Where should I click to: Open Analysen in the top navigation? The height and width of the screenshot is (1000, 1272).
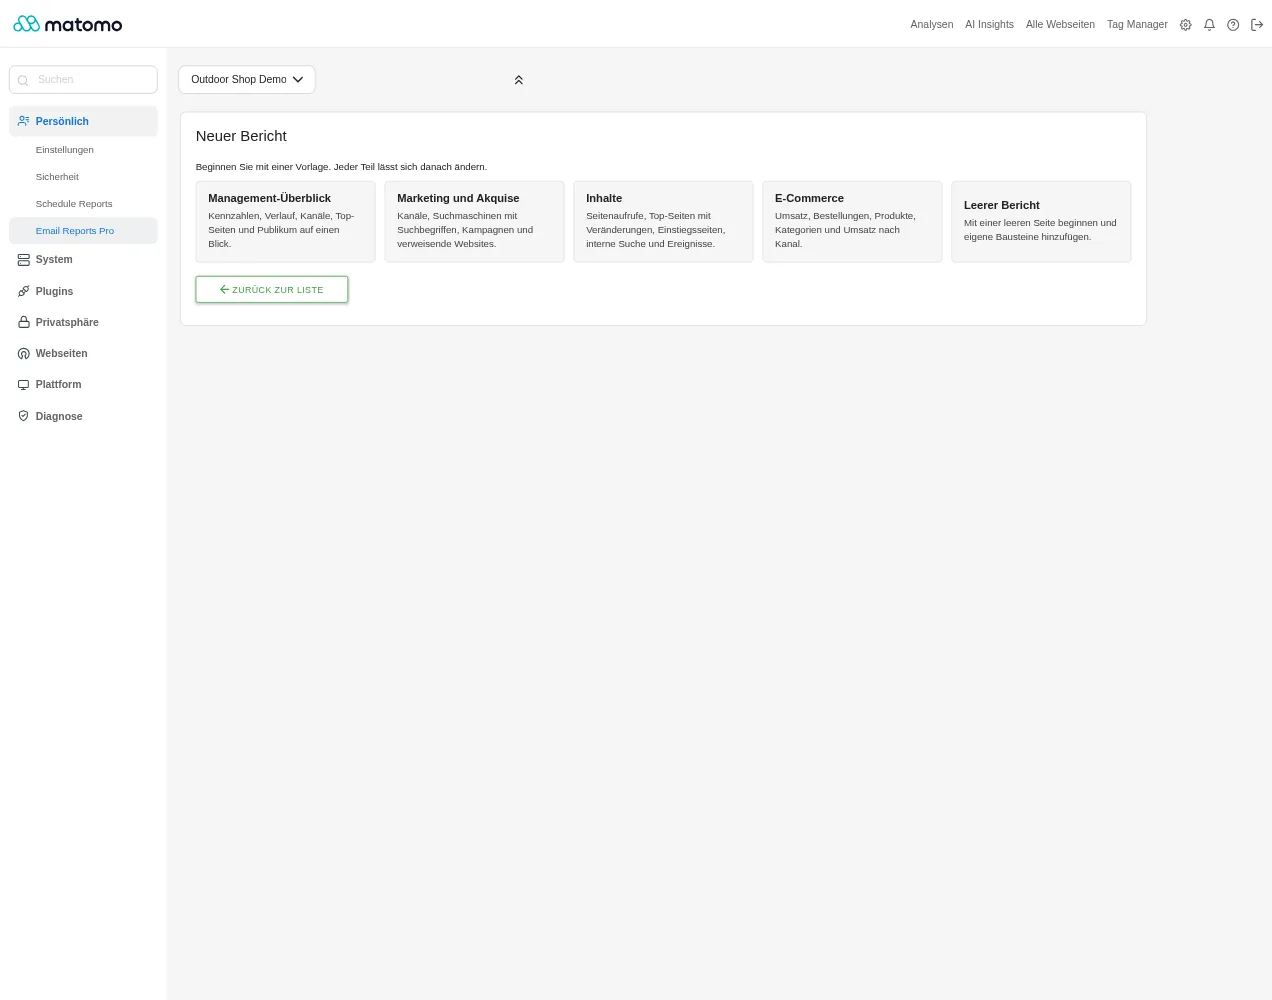(931, 25)
